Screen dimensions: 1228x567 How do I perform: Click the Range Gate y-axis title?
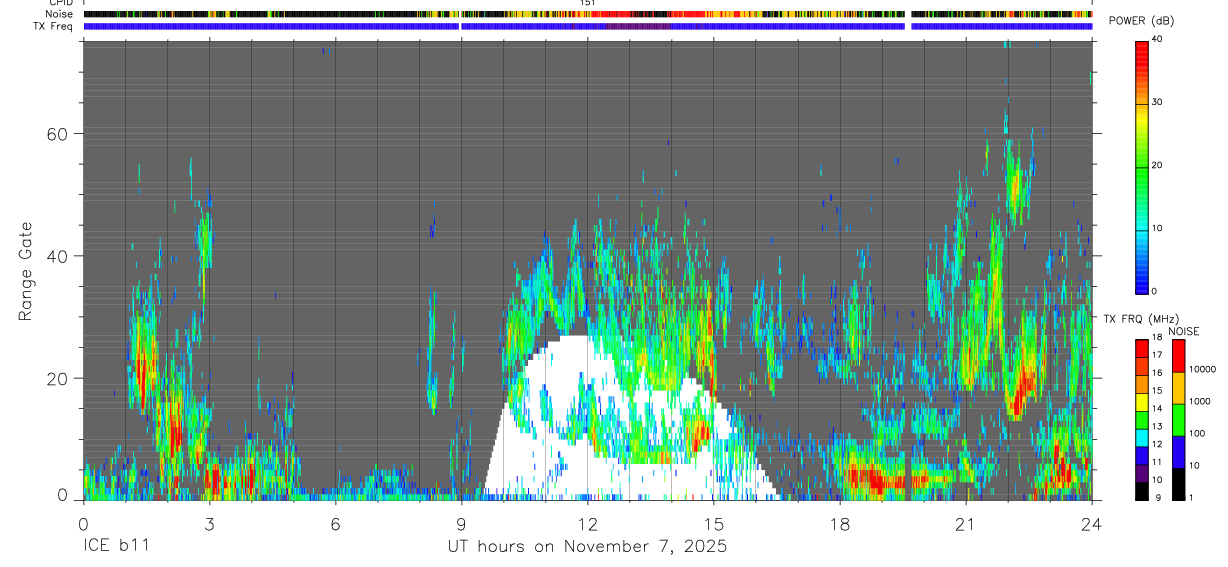[26, 271]
